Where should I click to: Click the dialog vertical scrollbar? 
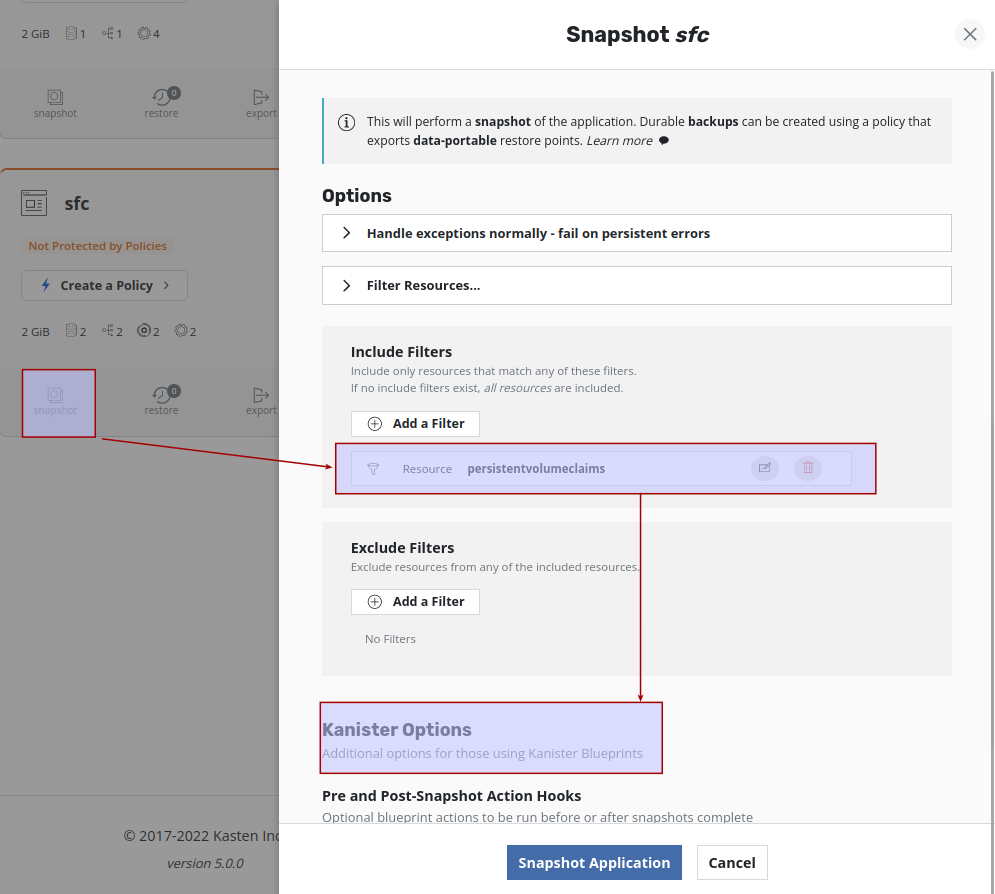[x=991, y=444]
